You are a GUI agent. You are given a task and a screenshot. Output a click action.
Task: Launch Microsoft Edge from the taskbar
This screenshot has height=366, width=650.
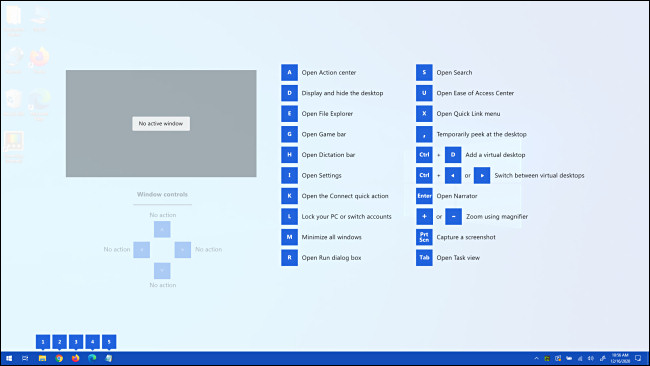92,358
